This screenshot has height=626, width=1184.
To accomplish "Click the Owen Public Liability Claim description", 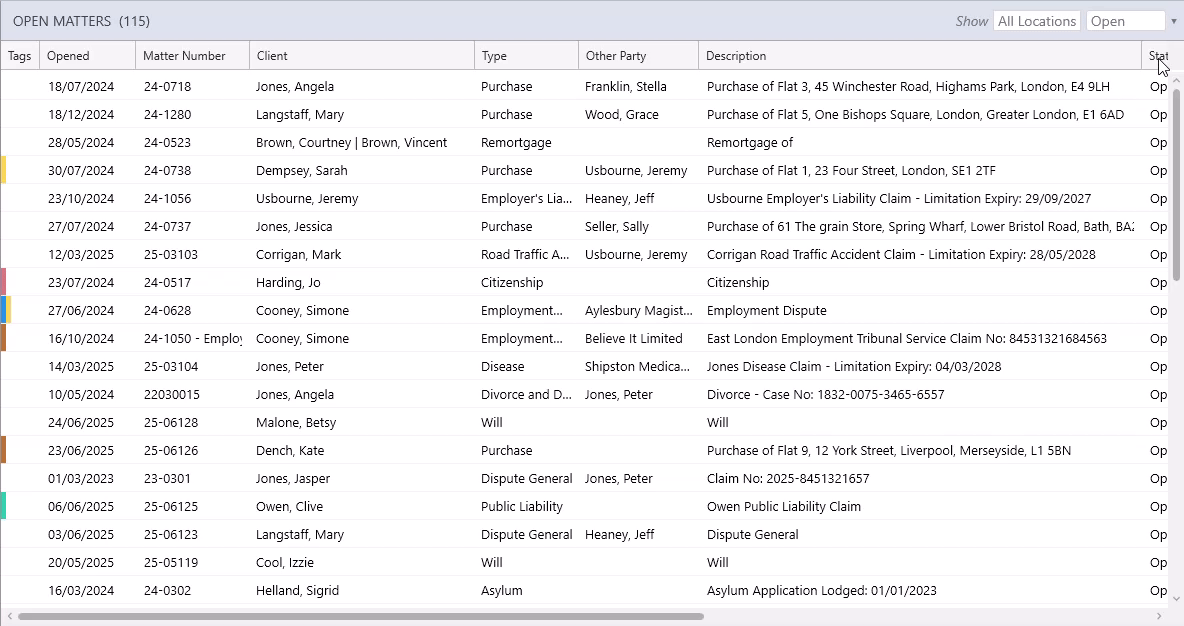I will click(784, 506).
